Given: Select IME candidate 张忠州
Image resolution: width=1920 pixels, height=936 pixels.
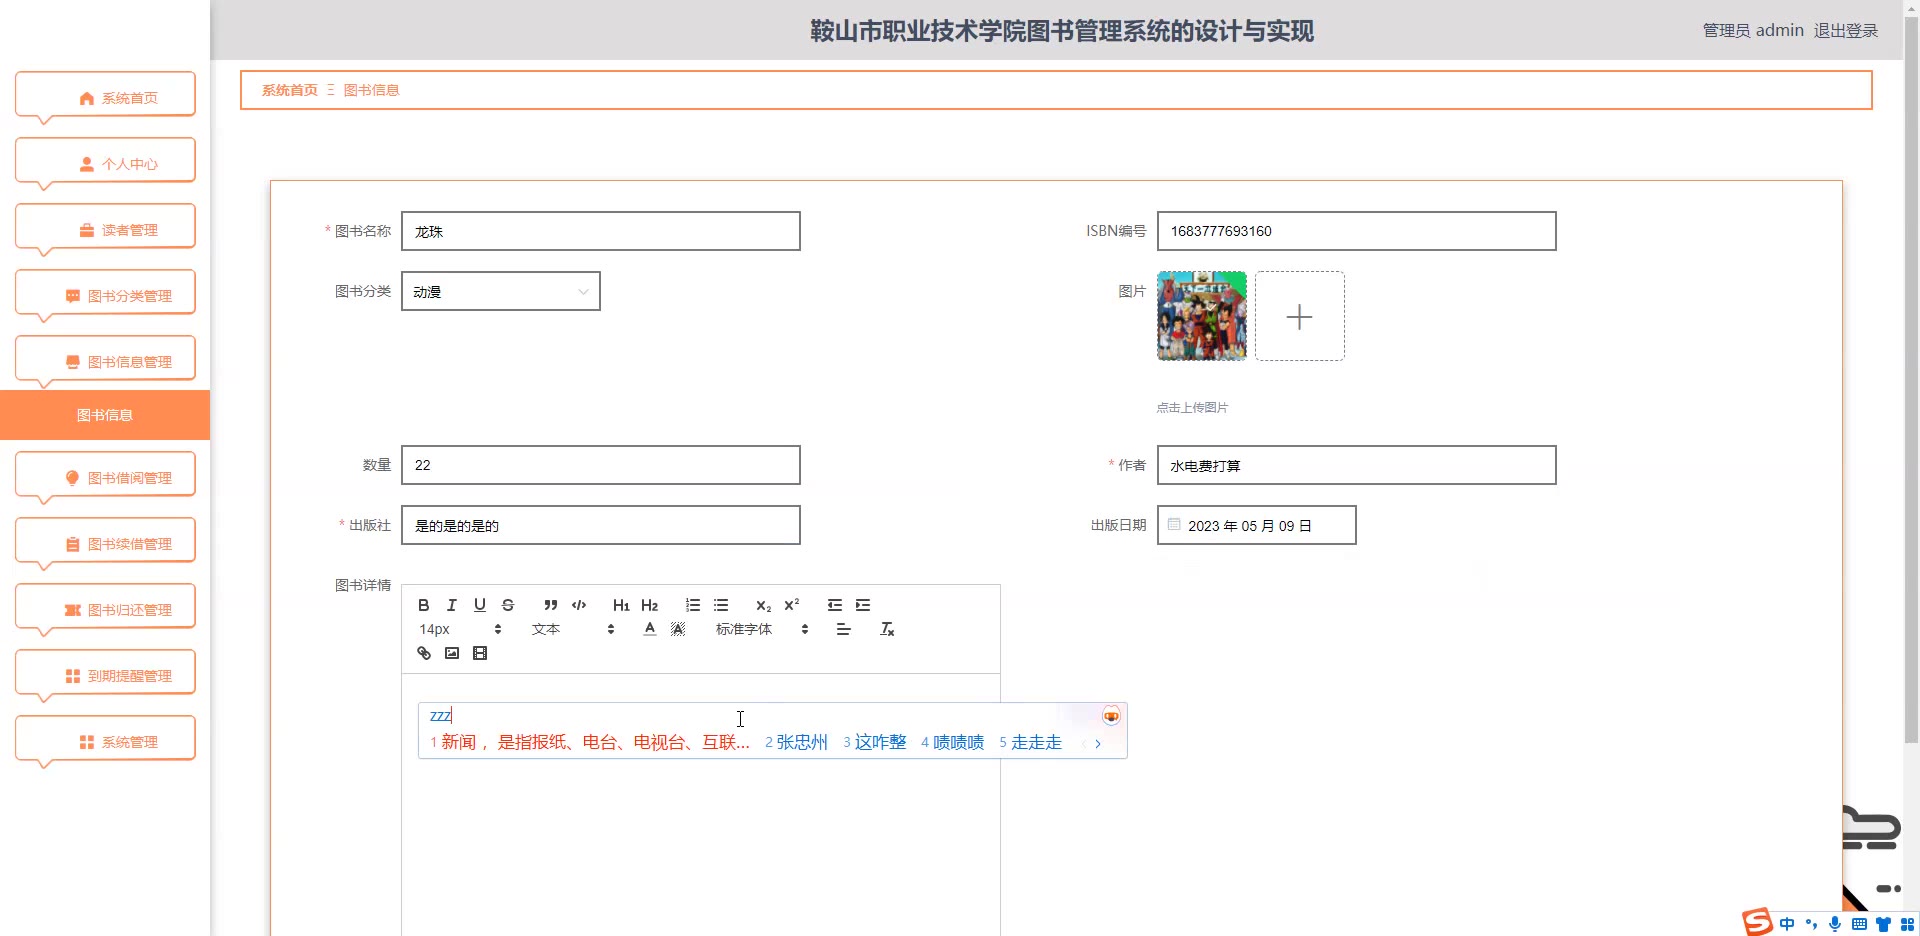Looking at the screenshot, I should (797, 742).
